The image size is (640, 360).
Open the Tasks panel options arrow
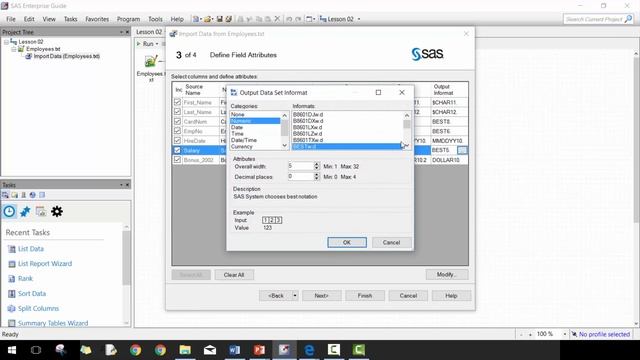121,185
